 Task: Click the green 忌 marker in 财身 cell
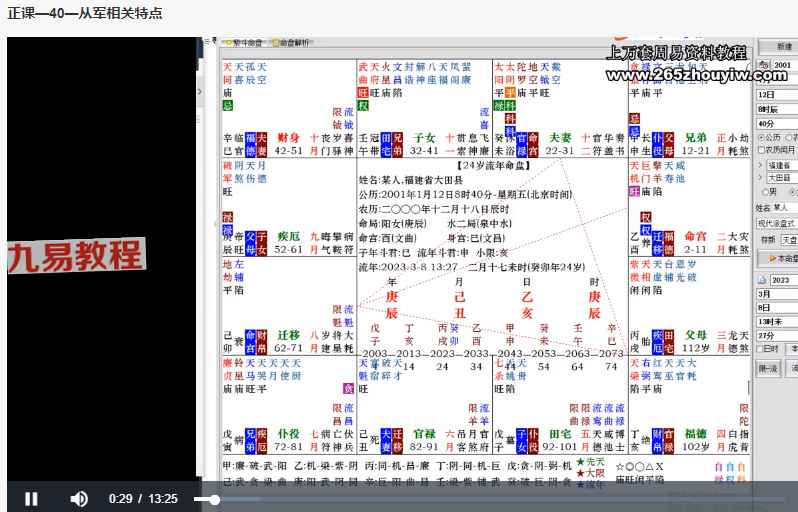click(x=227, y=103)
